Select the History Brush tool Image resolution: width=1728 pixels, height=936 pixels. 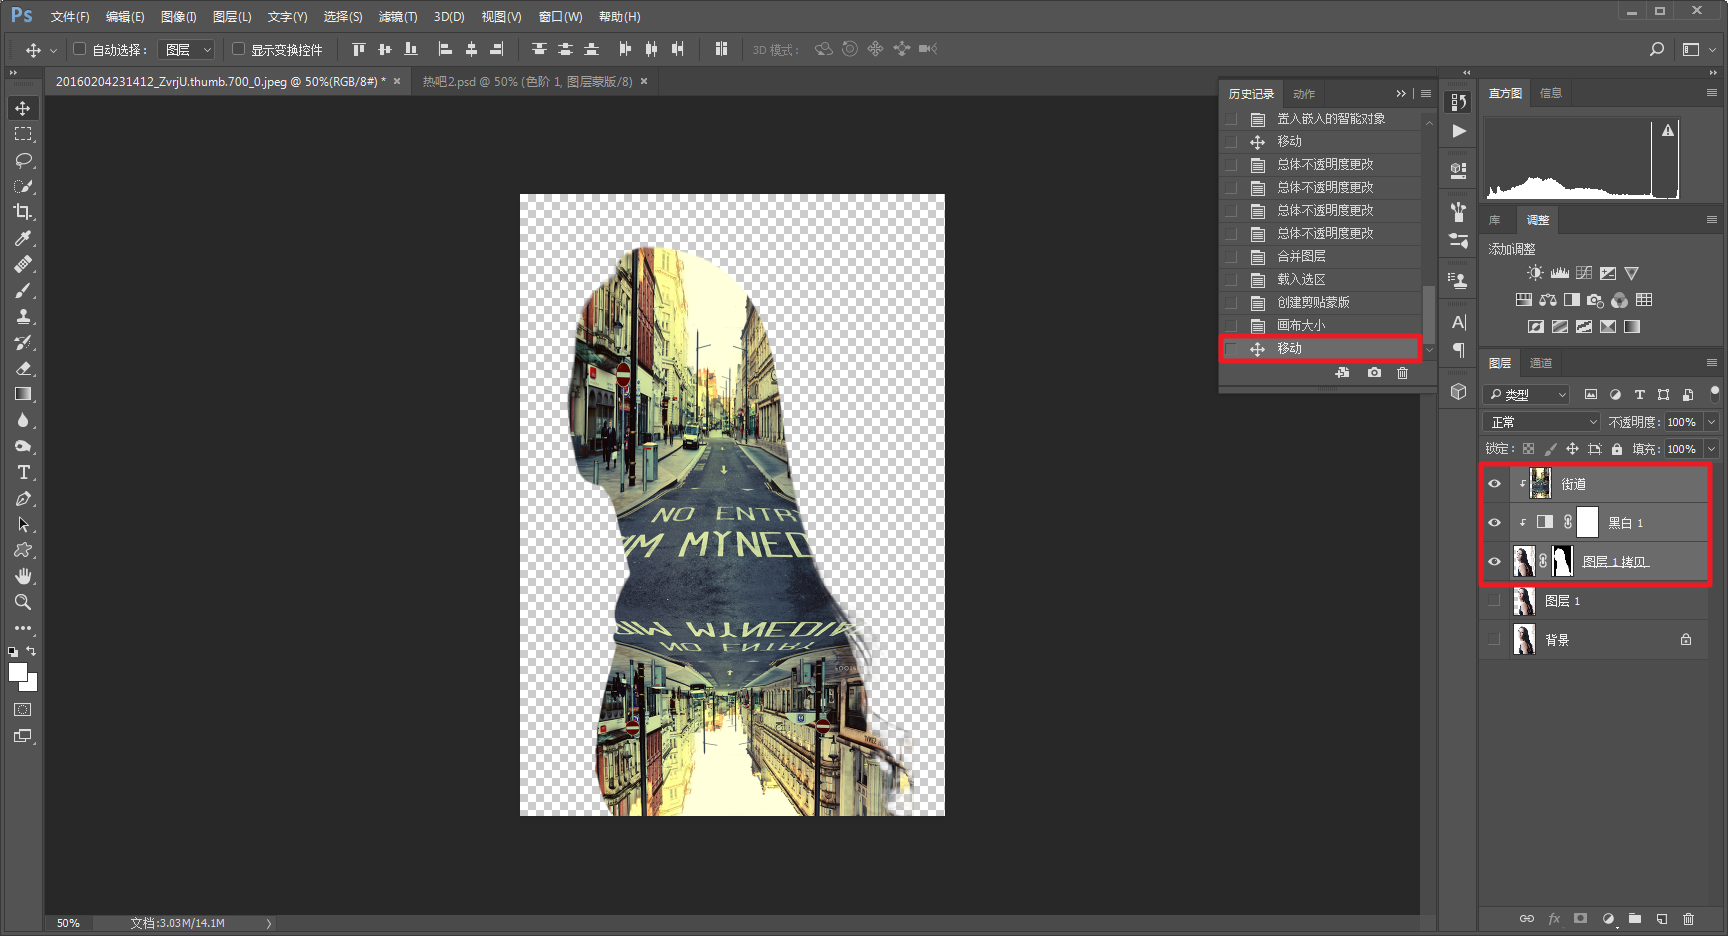pos(23,342)
